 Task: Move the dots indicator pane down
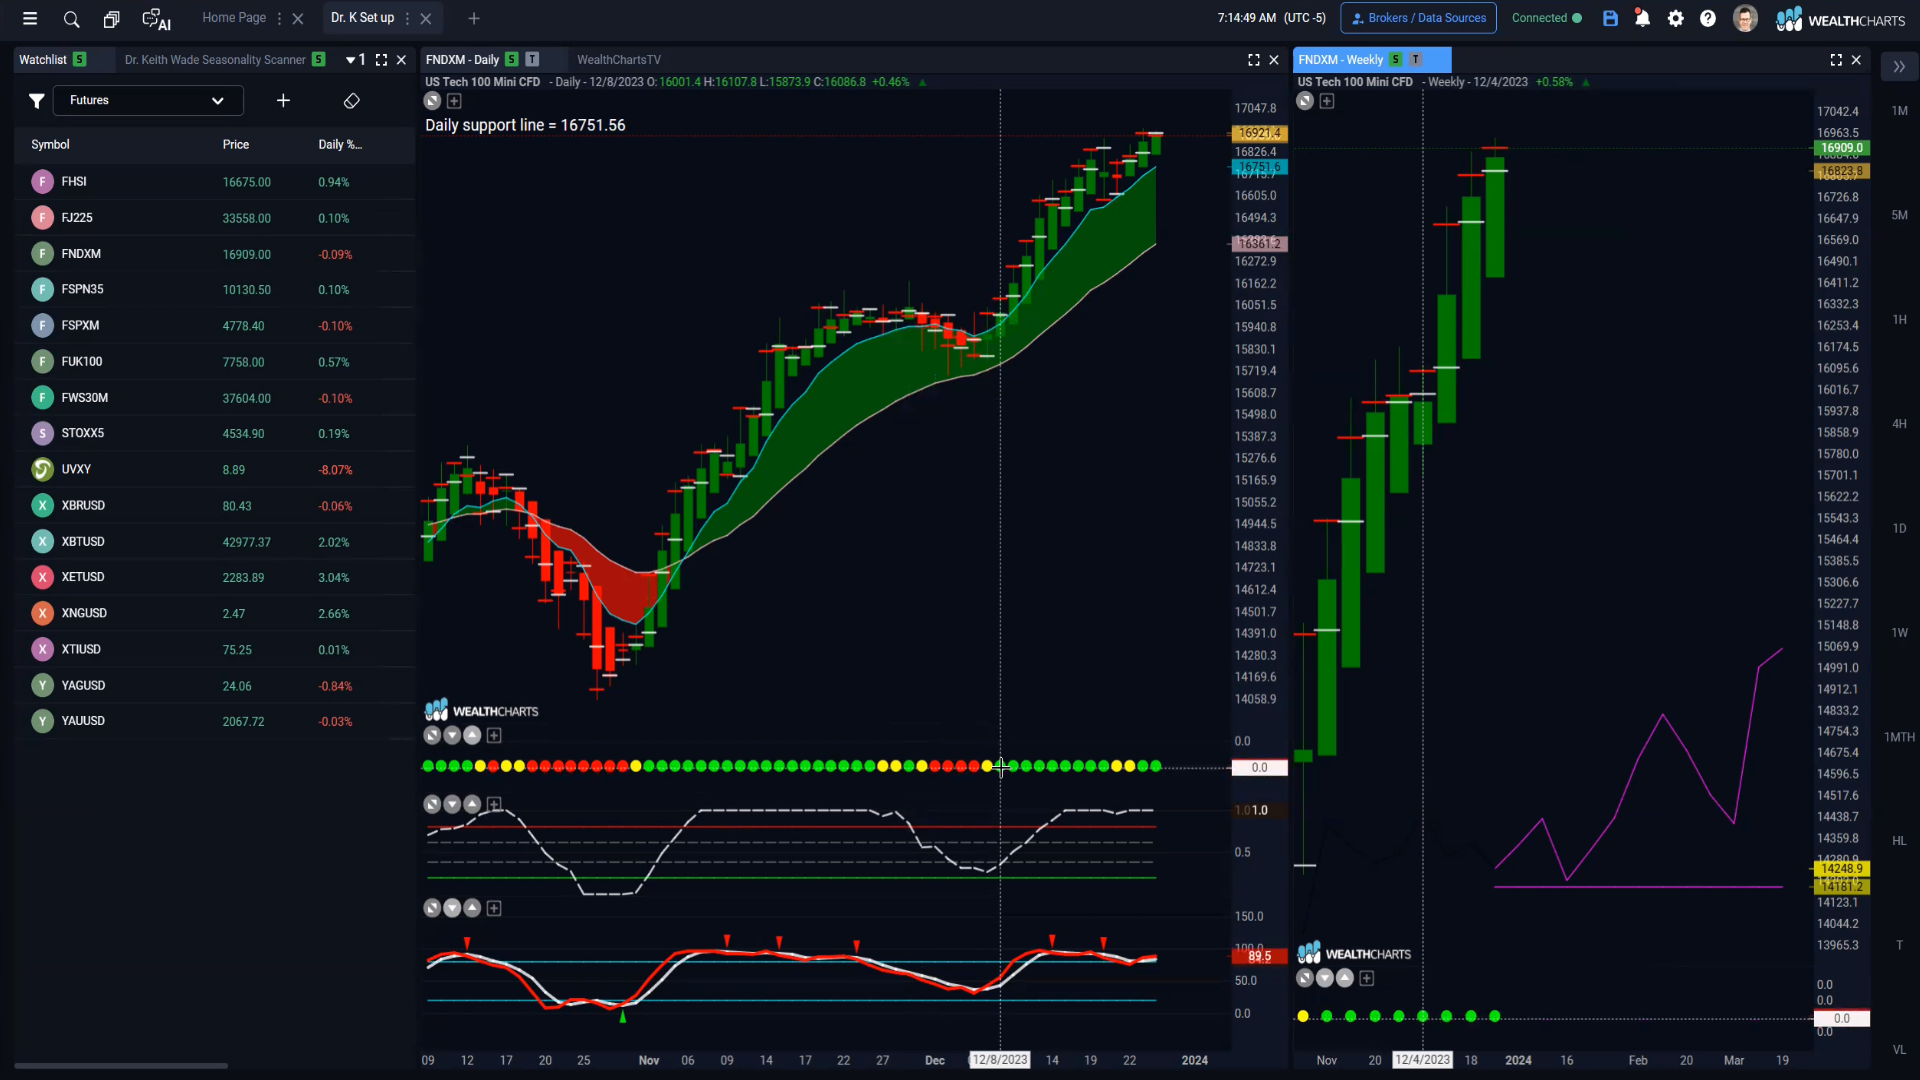click(452, 735)
